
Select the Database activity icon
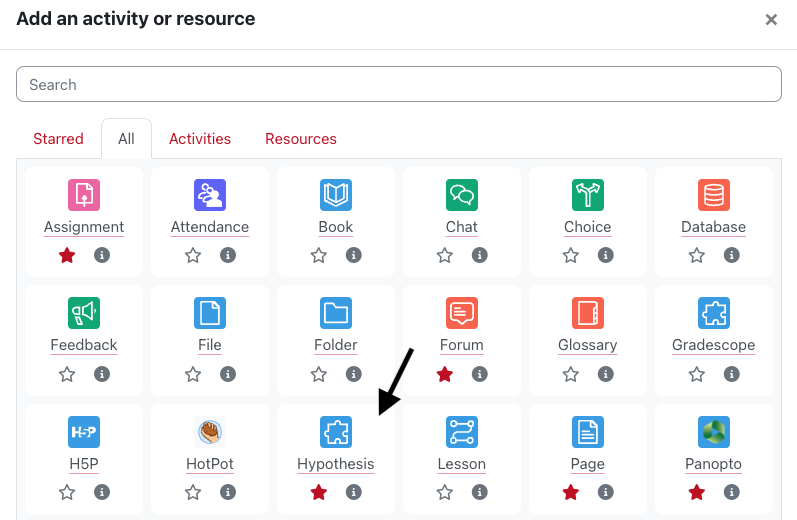click(714, 194)
